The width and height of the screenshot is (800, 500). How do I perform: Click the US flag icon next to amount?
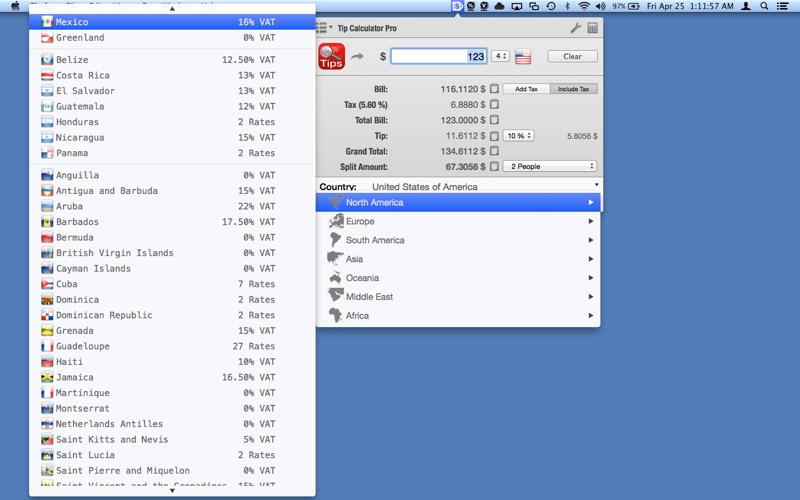(x=523, y=56)
